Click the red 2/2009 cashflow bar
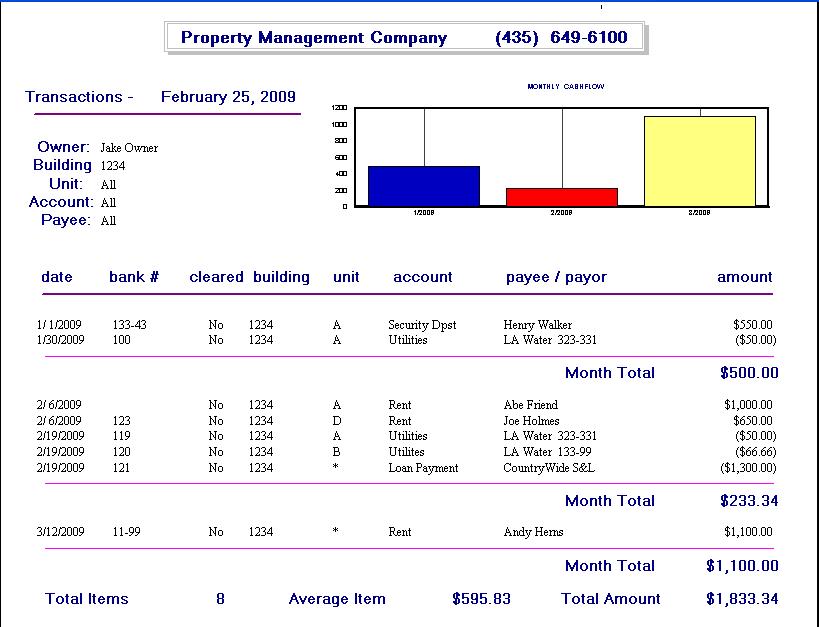This screenshot has height=627, width=819. click(x=562, y=197)
